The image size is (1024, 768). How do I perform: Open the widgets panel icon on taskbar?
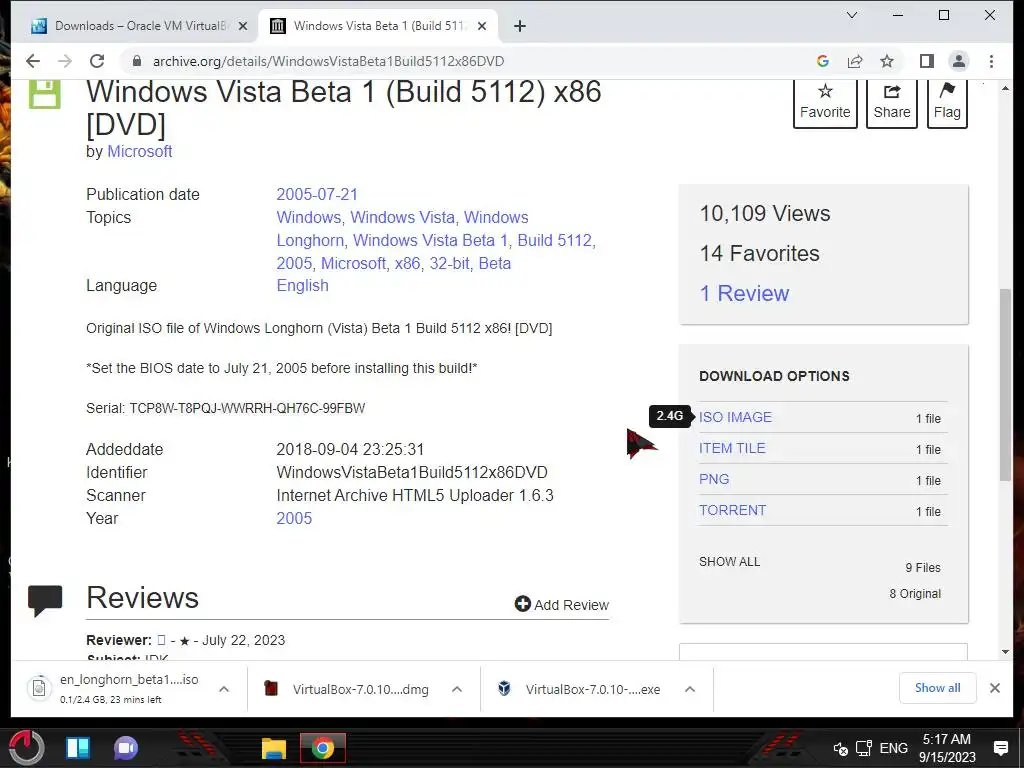click(x=78, y=748)
